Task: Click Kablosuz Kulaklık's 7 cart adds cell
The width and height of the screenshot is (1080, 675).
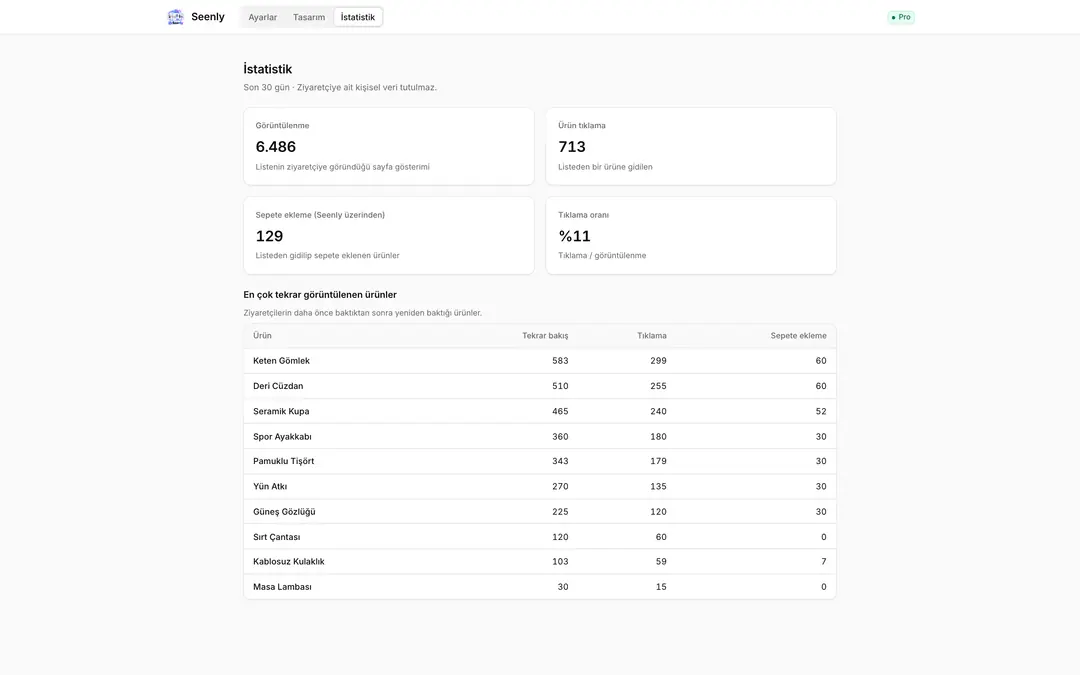Action: click(824, 561)
